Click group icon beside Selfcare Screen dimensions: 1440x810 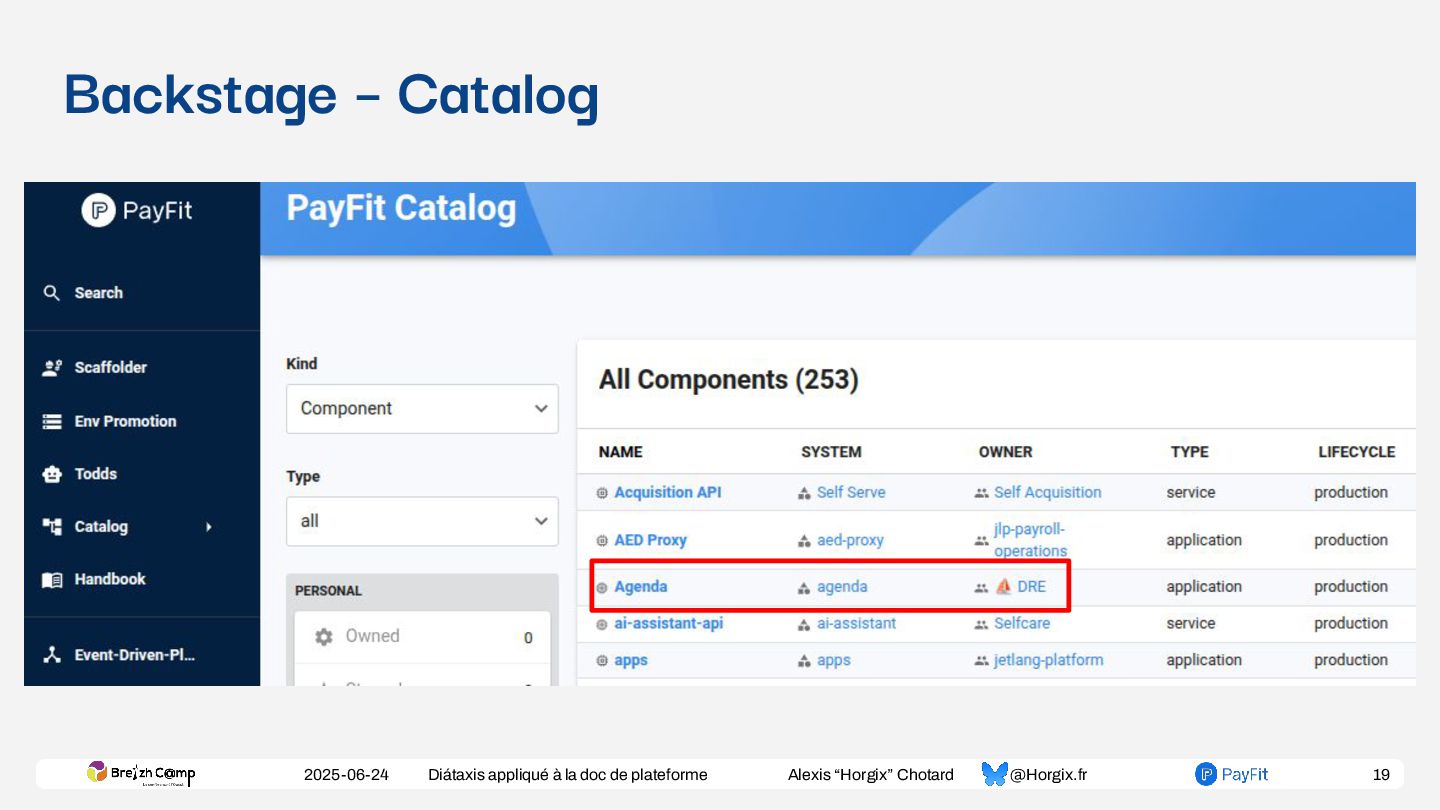981,624
